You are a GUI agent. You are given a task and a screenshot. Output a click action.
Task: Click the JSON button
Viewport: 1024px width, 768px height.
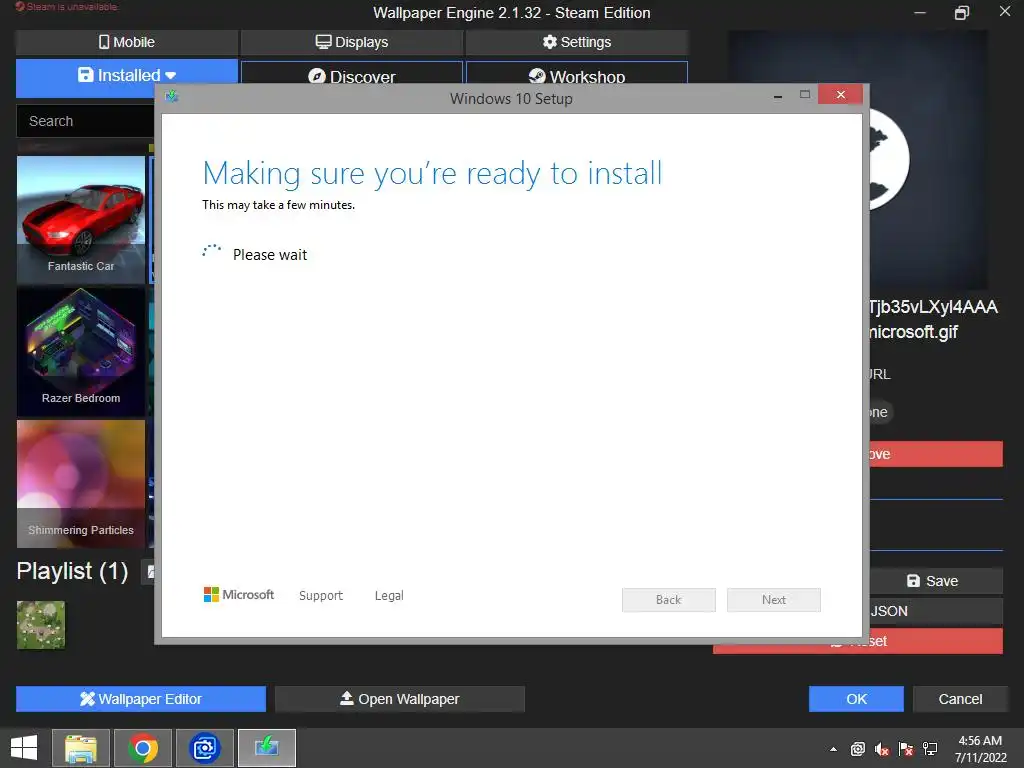pyautogui.click(x=936, y=611)
